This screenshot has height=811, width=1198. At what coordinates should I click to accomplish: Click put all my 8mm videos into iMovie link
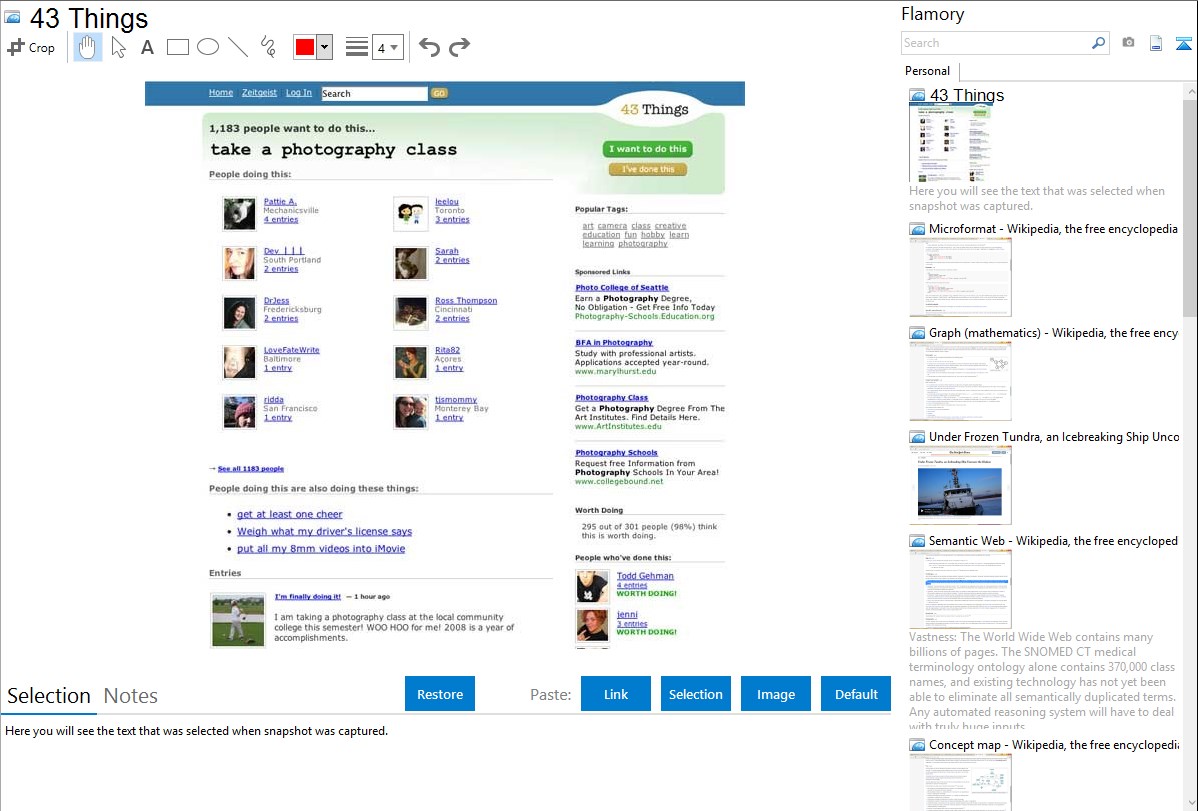point(321,549)
